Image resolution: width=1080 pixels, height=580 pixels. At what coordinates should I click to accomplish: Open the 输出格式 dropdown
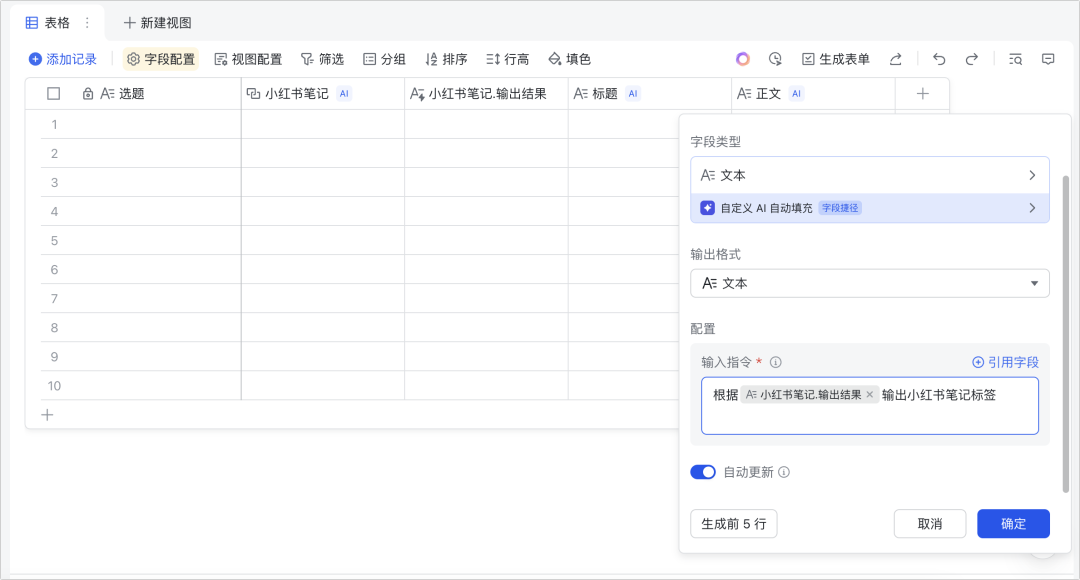coord(870,283)
